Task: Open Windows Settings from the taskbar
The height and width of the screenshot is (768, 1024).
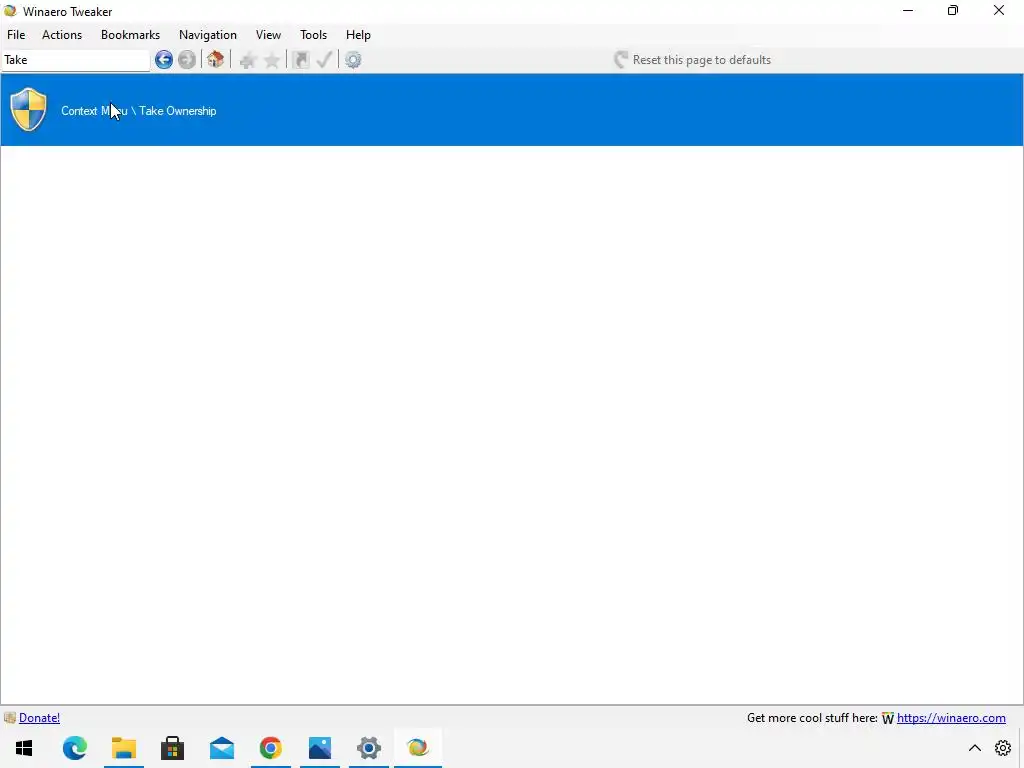Action: pos(368,748)
